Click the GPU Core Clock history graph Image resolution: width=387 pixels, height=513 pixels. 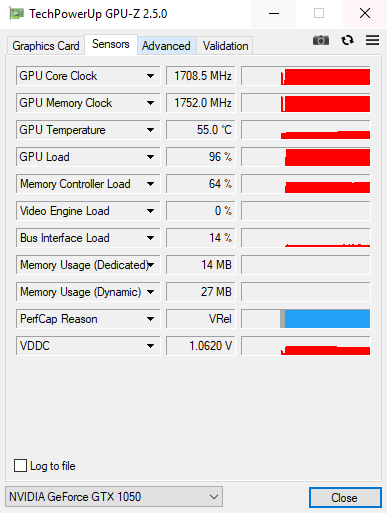[306, 76]
